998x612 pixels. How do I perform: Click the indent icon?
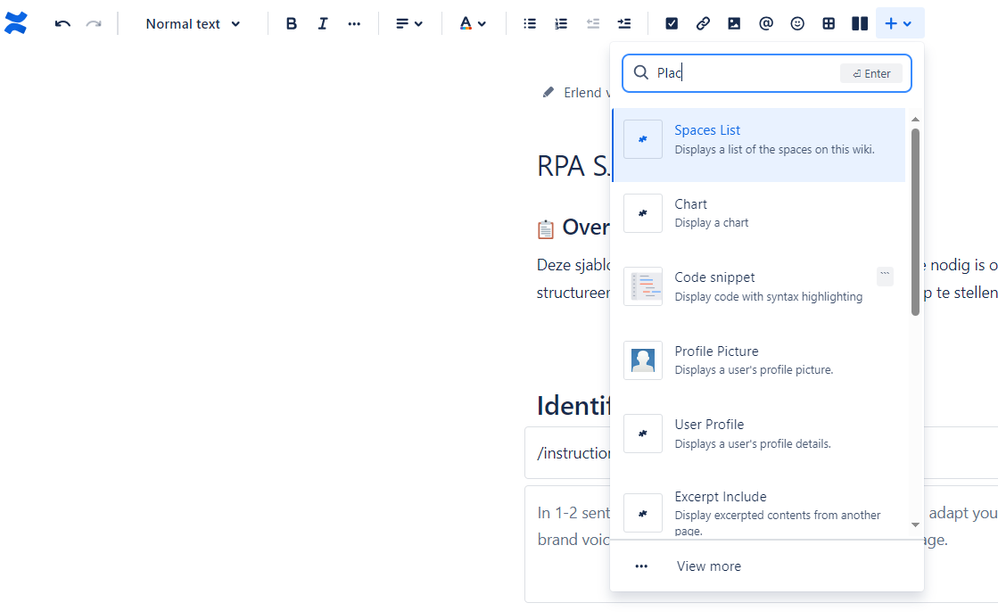pos(624,24)
